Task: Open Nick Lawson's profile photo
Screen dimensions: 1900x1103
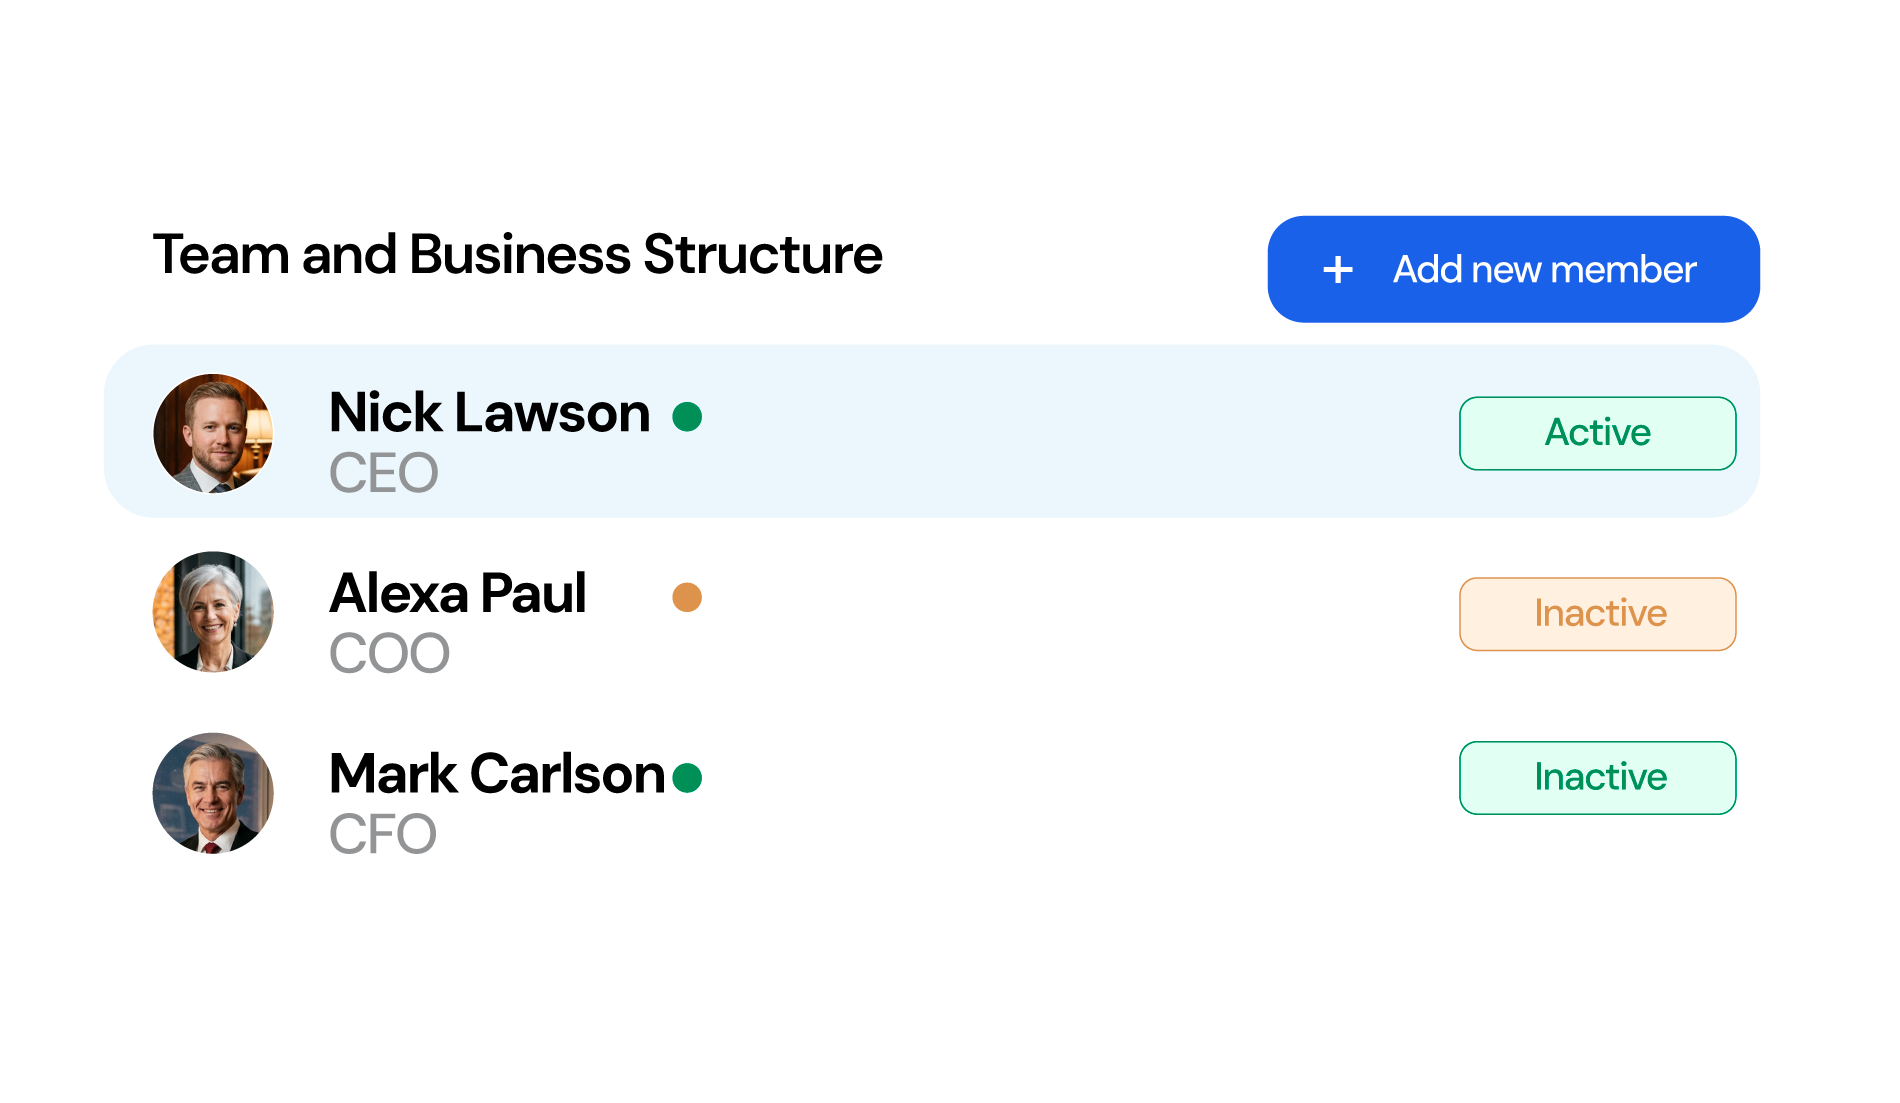Action: click(x=213, y=433)
